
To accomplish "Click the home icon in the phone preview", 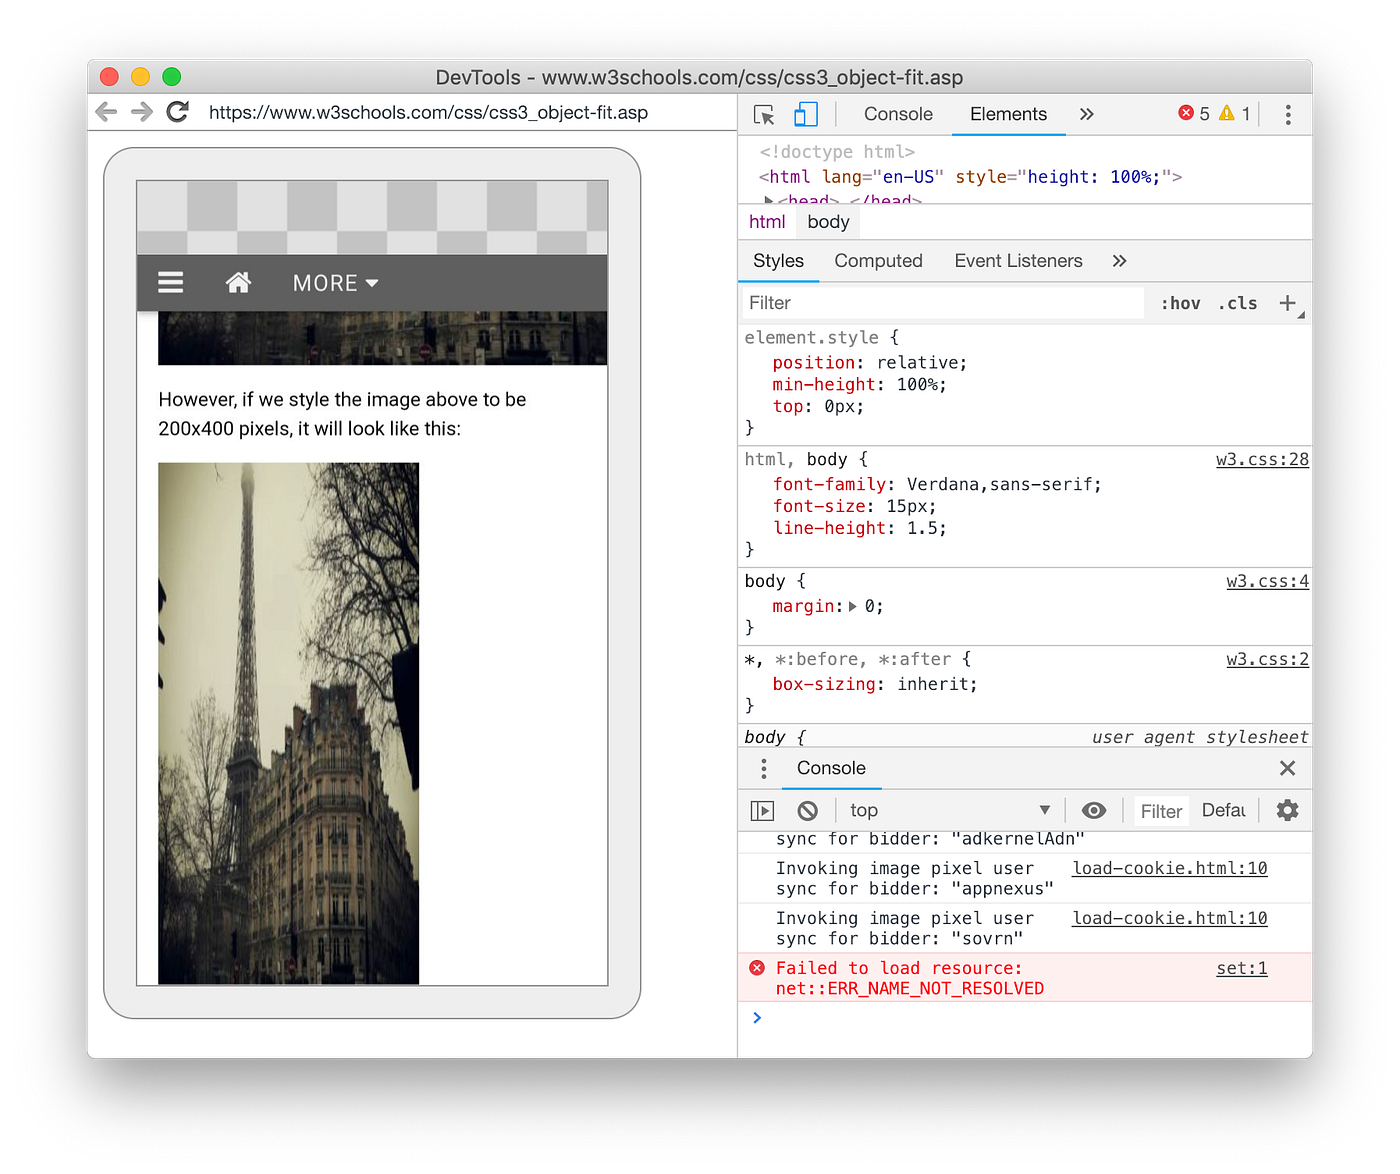I will (238, 282).
